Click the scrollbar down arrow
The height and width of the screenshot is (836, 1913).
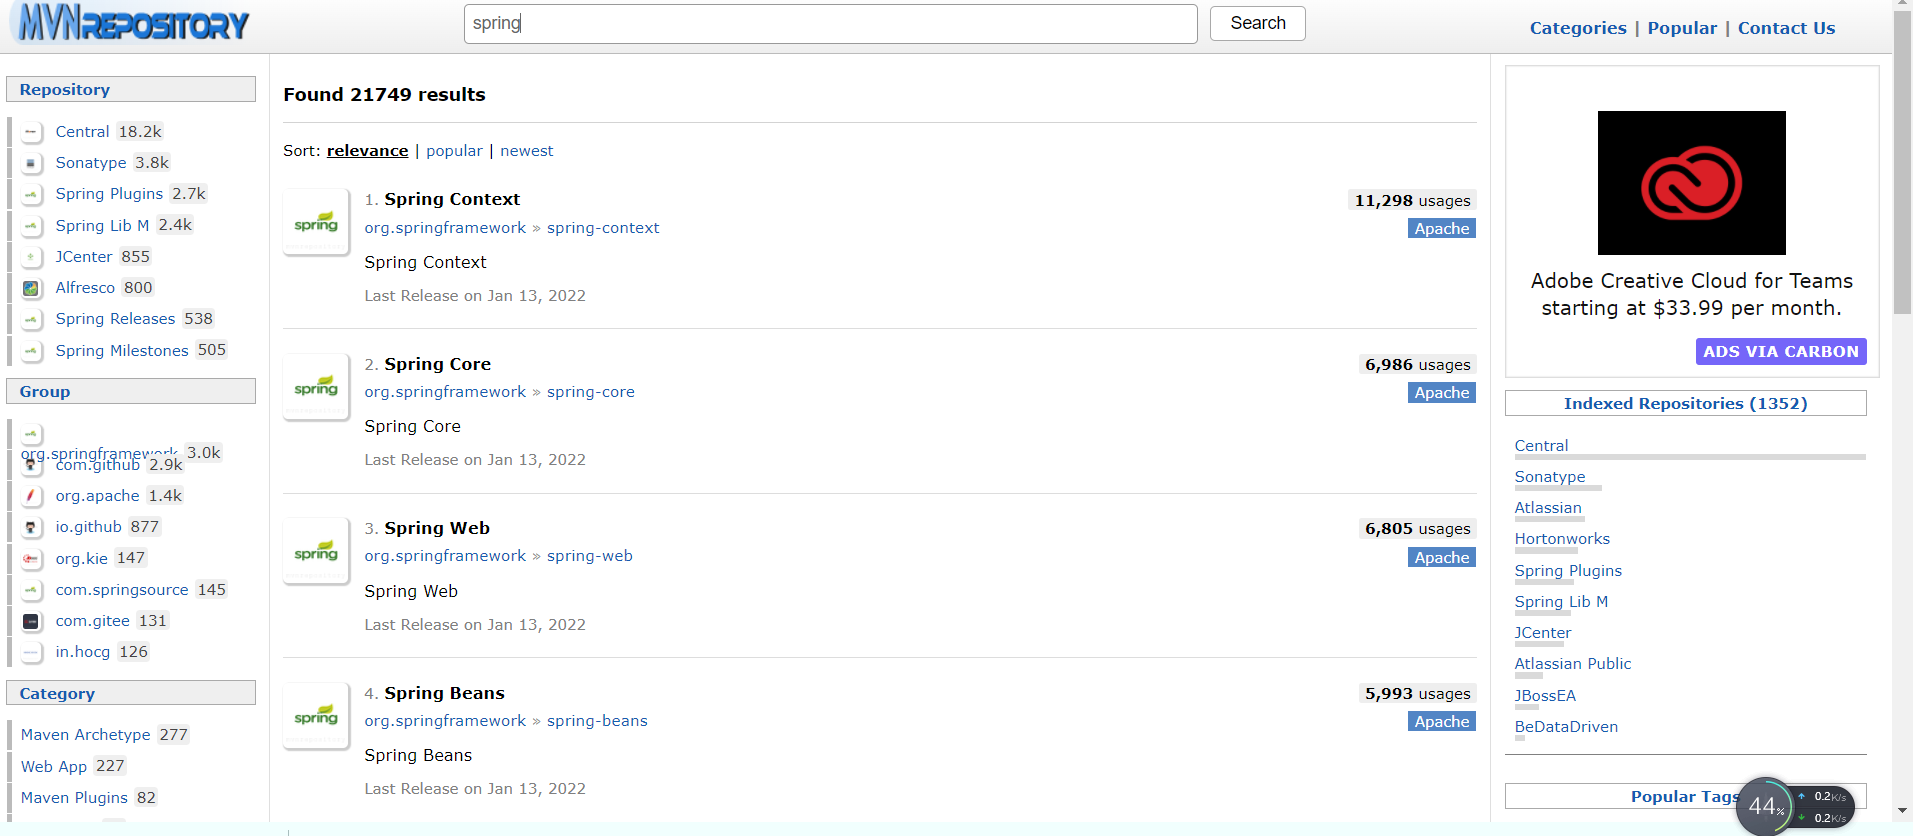point(1903,811)
